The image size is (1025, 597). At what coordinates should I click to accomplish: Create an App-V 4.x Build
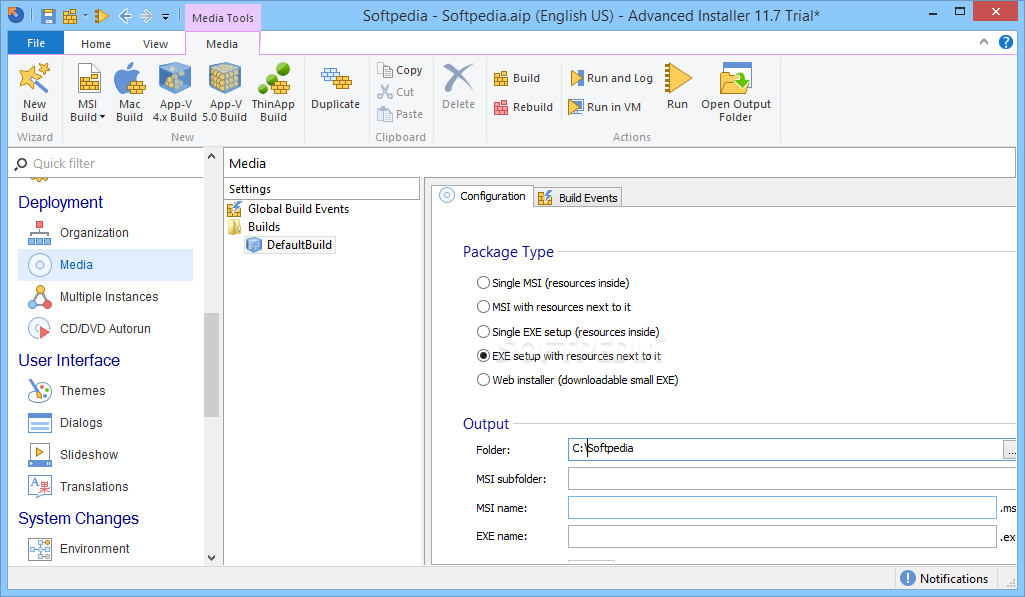(x=175, y=92)
